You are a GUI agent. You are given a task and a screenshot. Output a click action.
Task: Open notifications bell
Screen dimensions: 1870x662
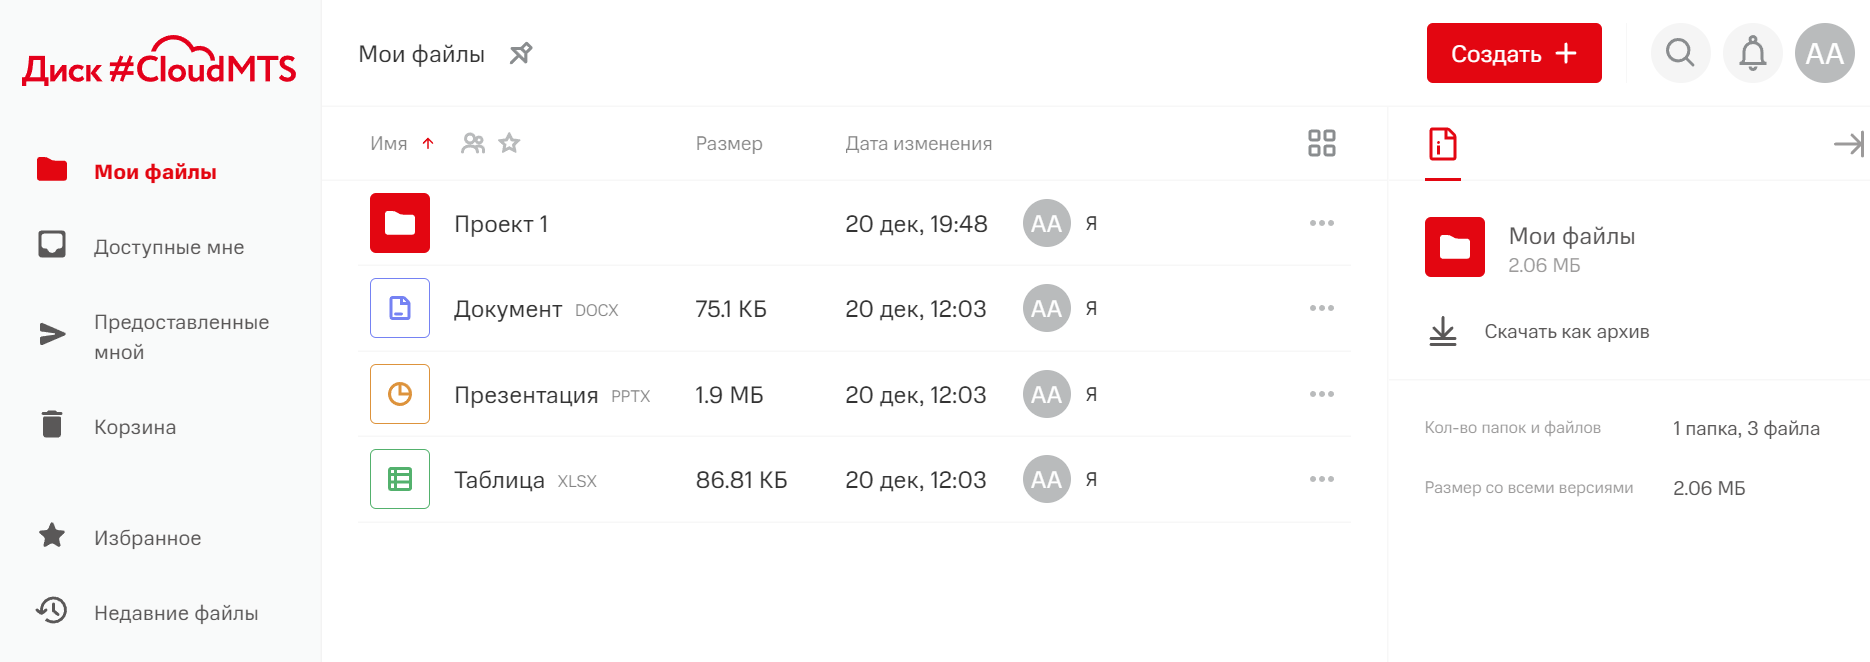pos(1752,53)
